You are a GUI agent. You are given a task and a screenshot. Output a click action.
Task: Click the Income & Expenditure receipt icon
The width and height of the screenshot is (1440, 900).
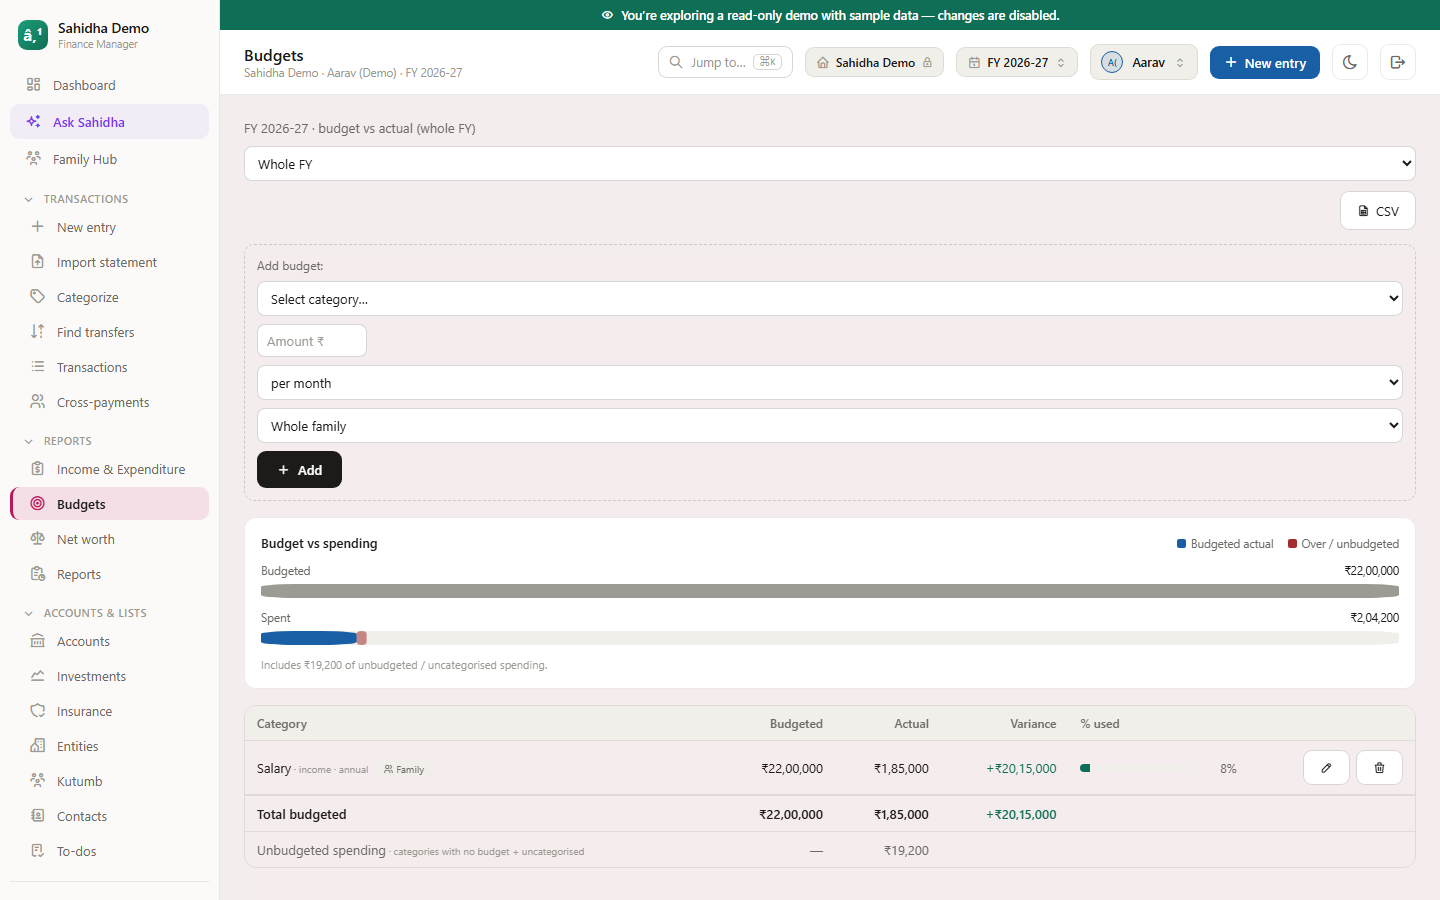click(x=38, y=469)
